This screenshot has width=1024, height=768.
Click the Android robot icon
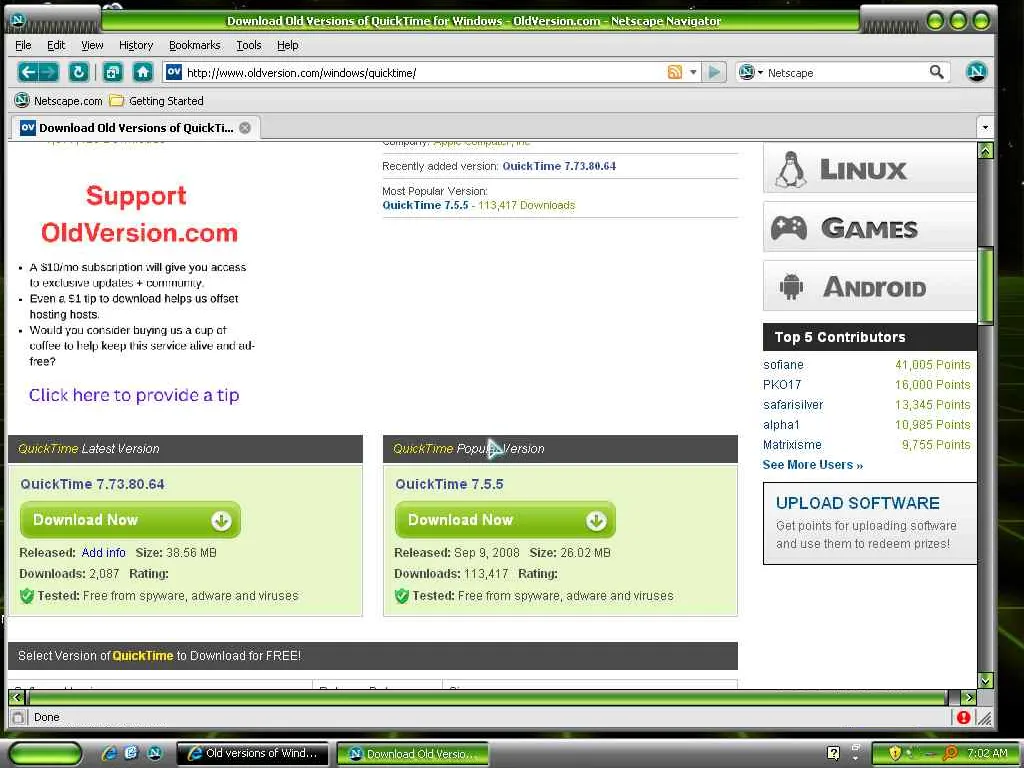[x=791, y=286]
